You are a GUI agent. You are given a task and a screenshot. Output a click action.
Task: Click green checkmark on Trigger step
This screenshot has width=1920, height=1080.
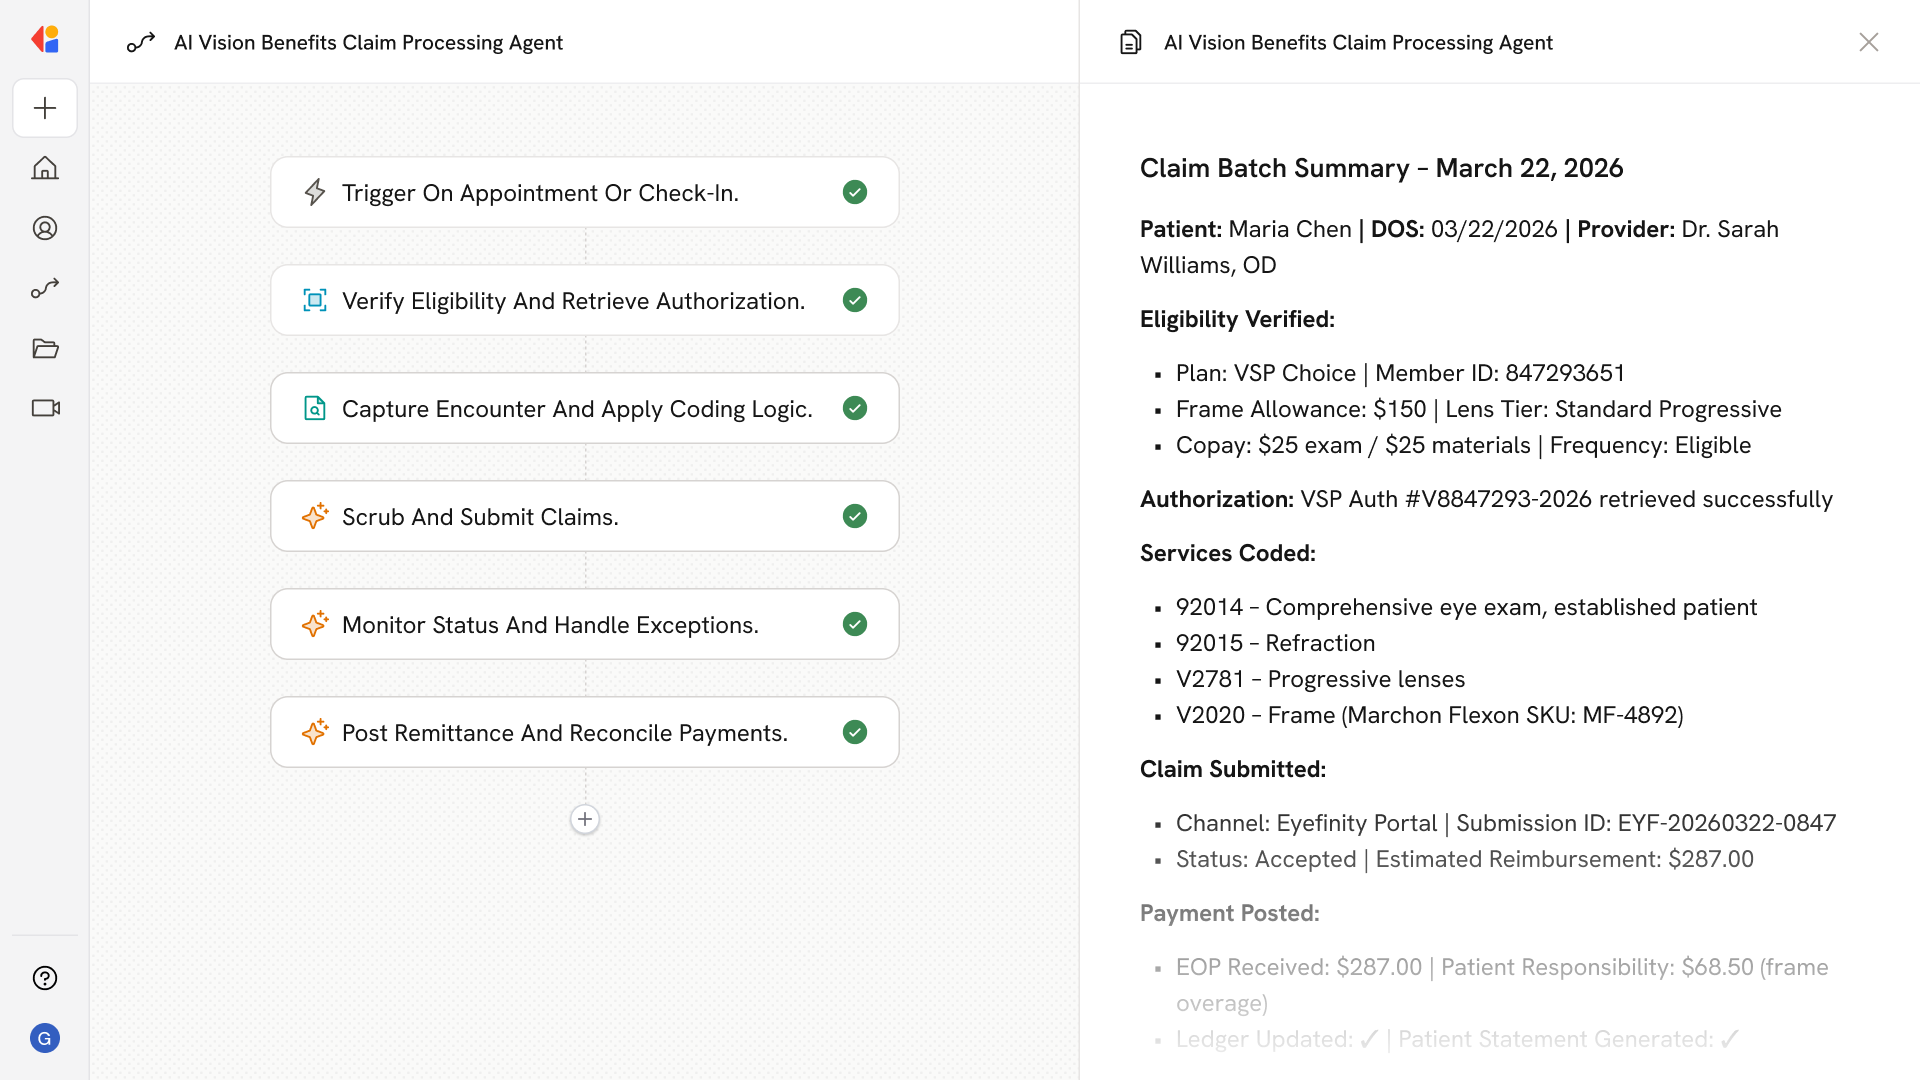(855, 192)
